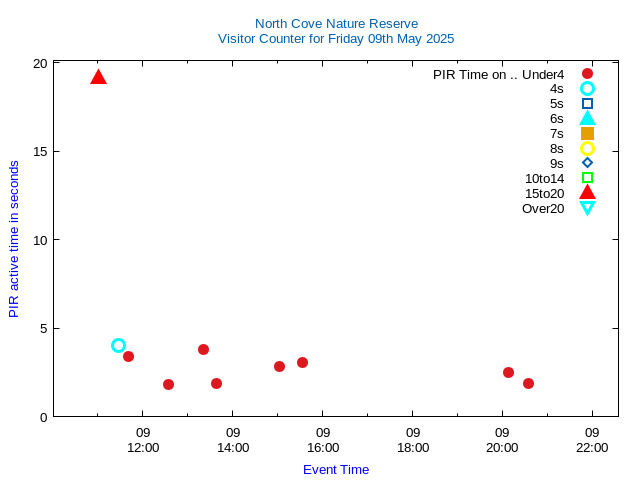
Task: Click the 5s blue square legend marker
Action: (x=587, y=104)
